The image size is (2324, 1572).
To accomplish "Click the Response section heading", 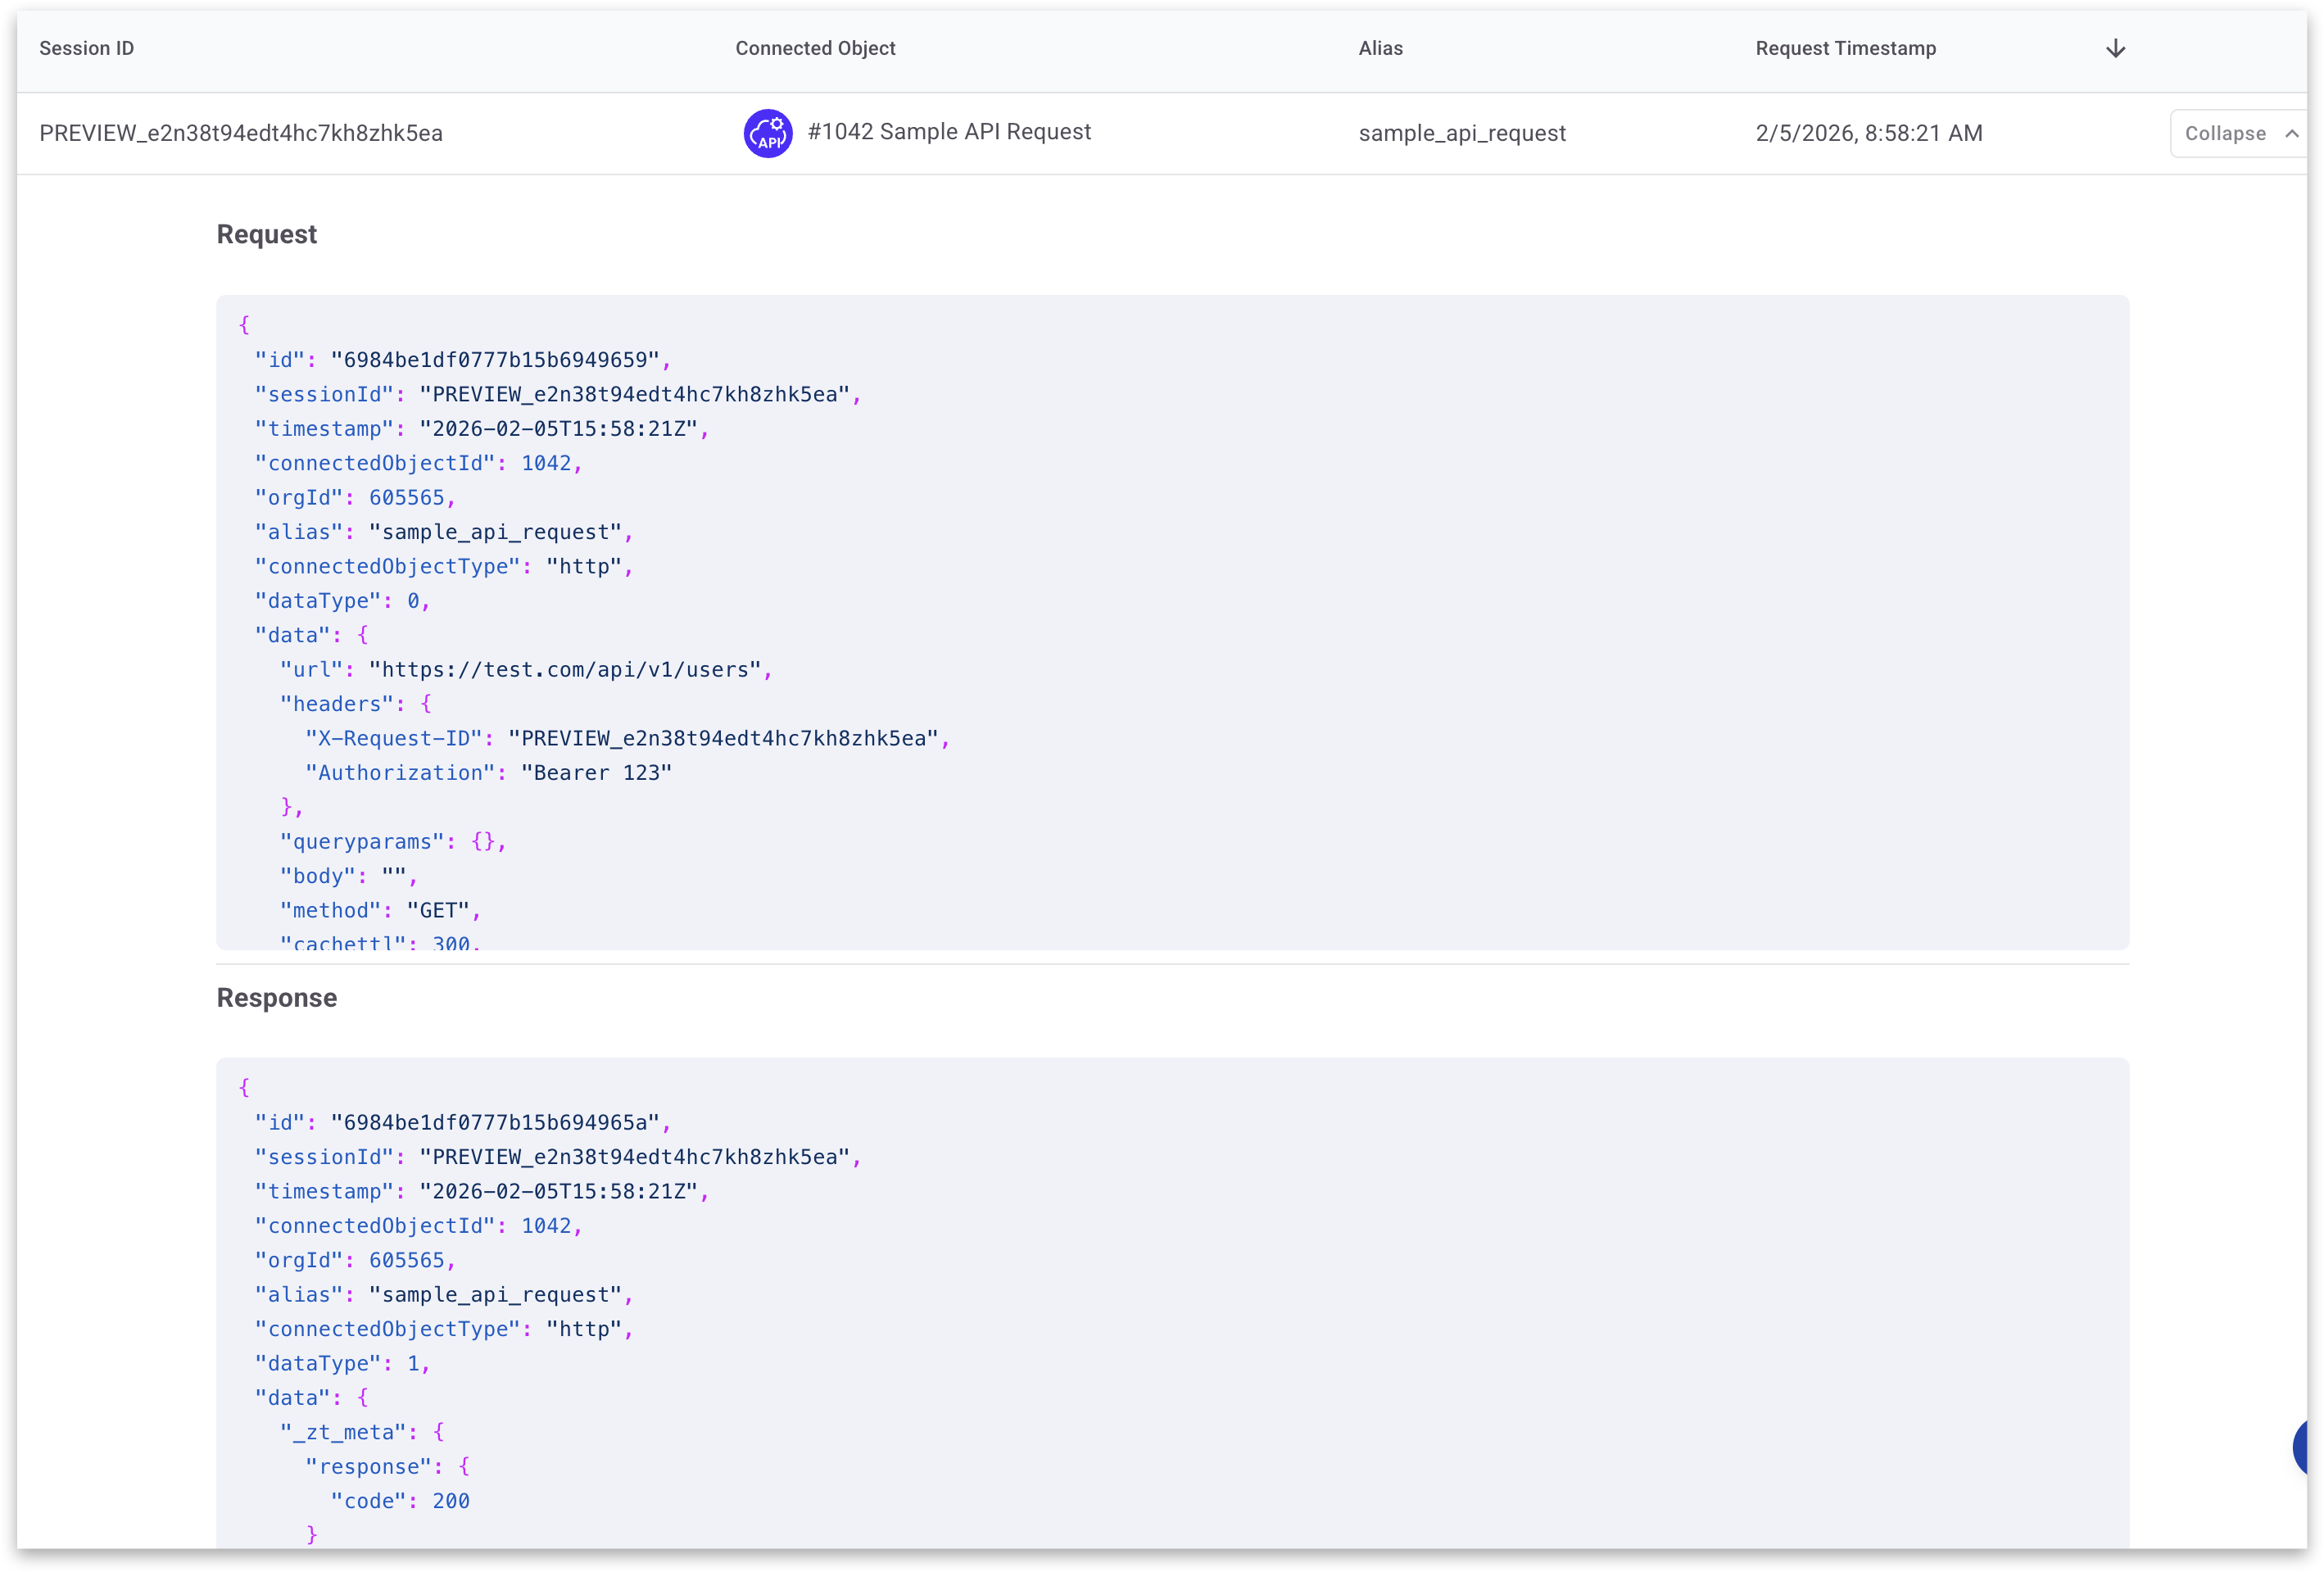I will point(276,997).
